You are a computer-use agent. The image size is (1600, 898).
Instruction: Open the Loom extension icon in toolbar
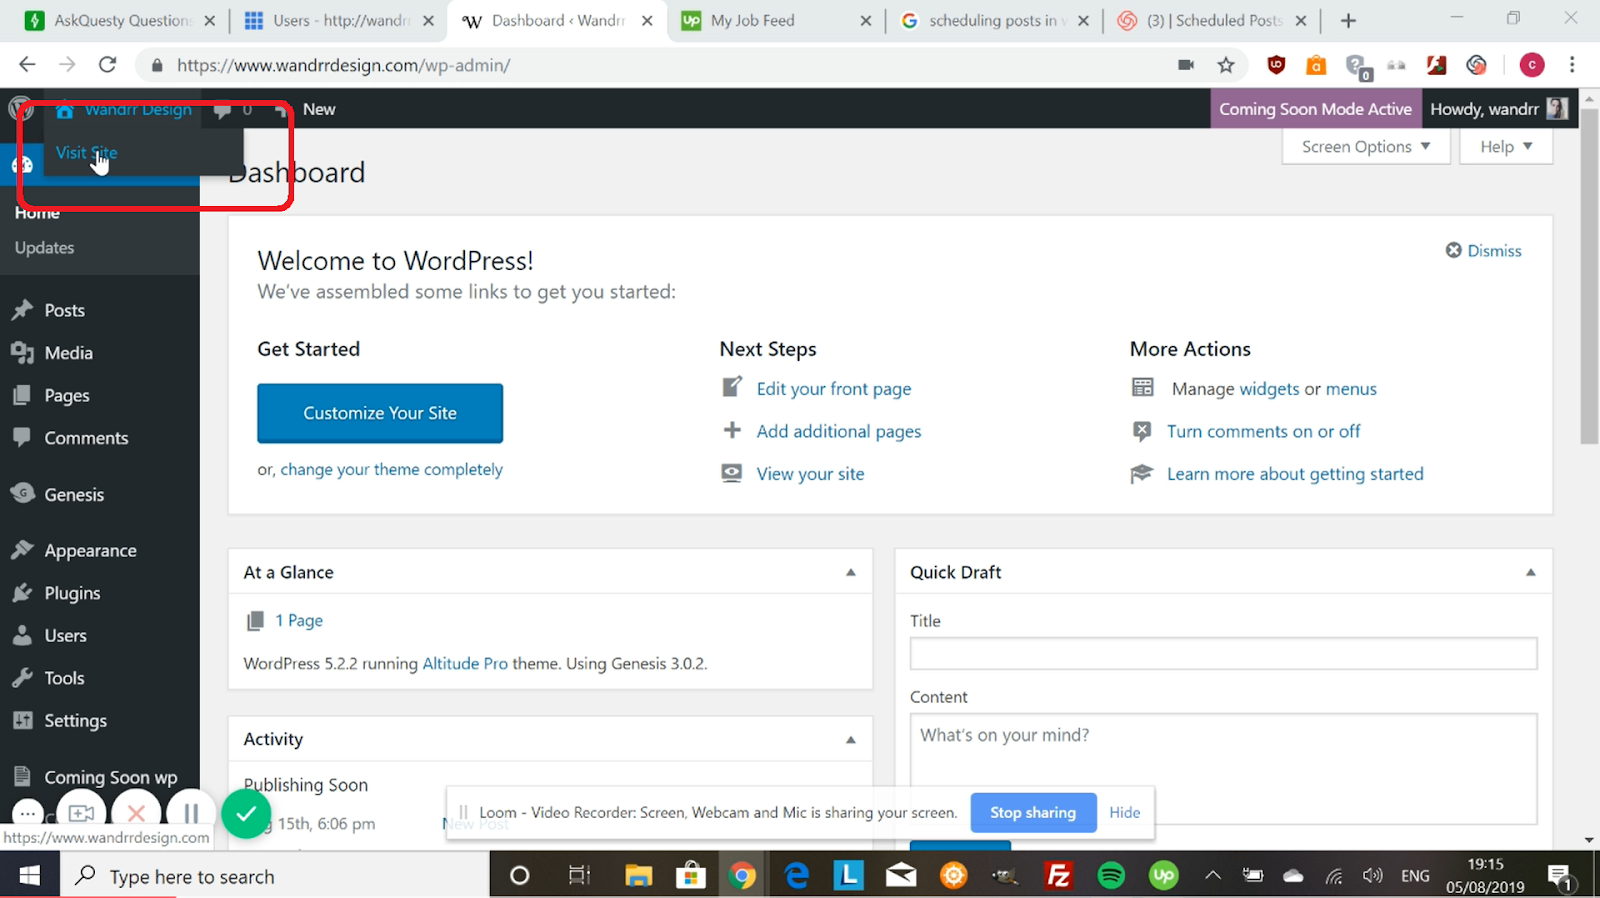[x=1476, y=65]
